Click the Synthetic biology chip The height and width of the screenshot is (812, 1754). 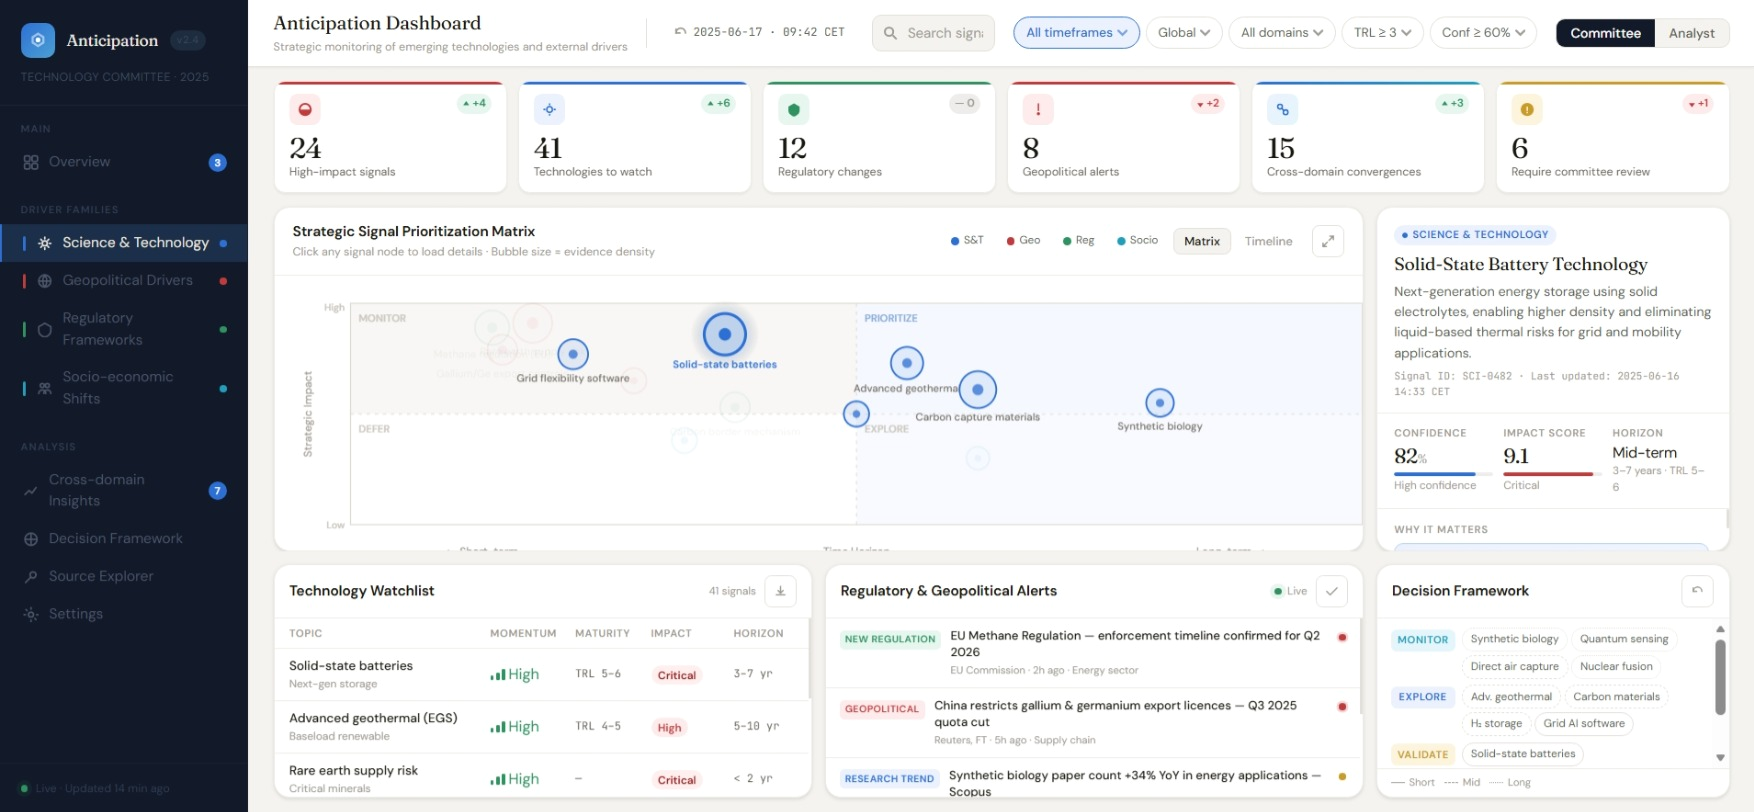pos(1514,639)
